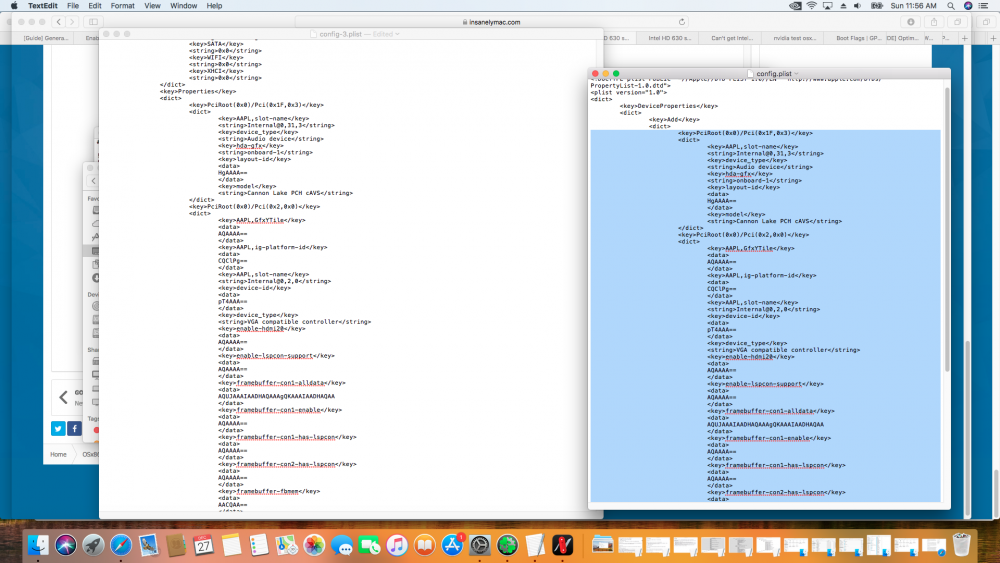Open Wi-Fi status menu

[x=811, y=6]
